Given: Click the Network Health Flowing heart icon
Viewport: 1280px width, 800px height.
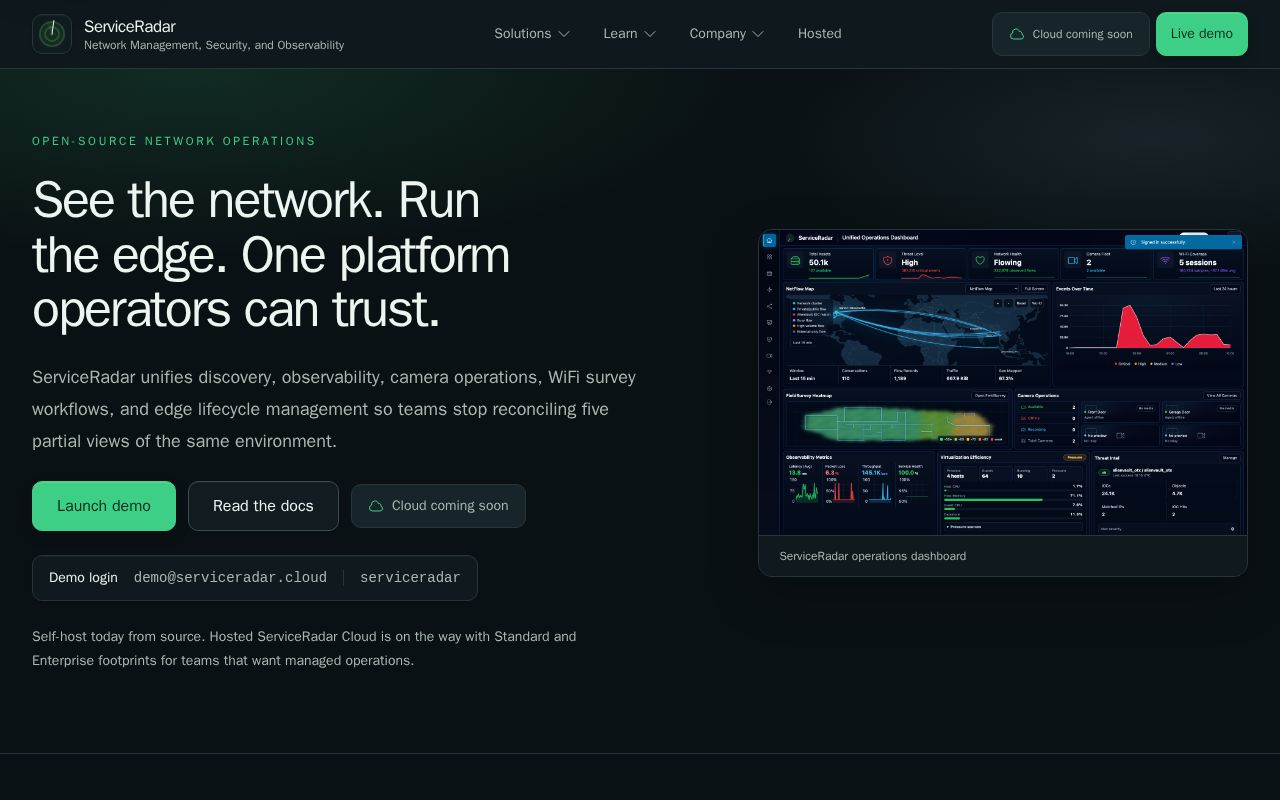Looking at the screenshot, I should pyautogui.click(x=980, y=261).
